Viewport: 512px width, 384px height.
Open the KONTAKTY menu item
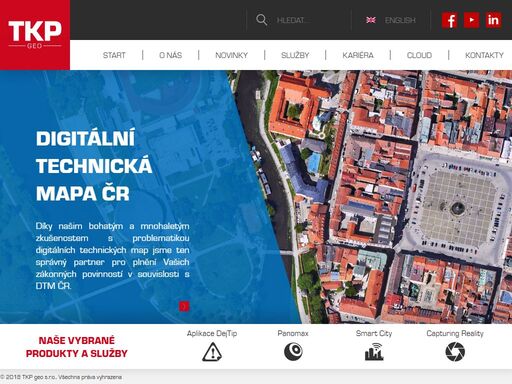click(484, 55)
